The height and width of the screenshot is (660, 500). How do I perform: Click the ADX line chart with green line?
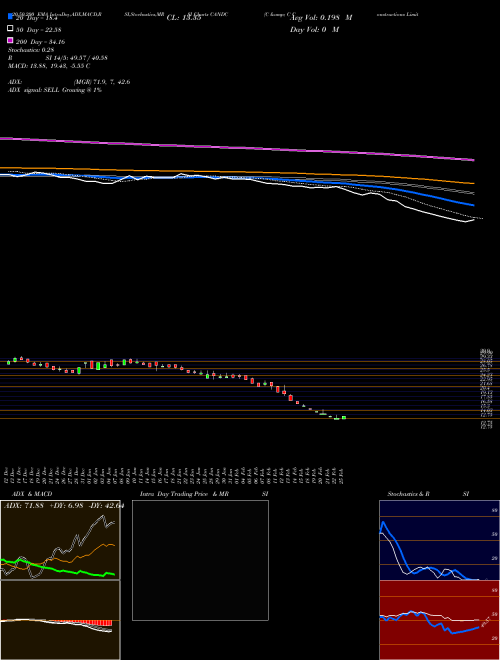click(x=60, y=540)
